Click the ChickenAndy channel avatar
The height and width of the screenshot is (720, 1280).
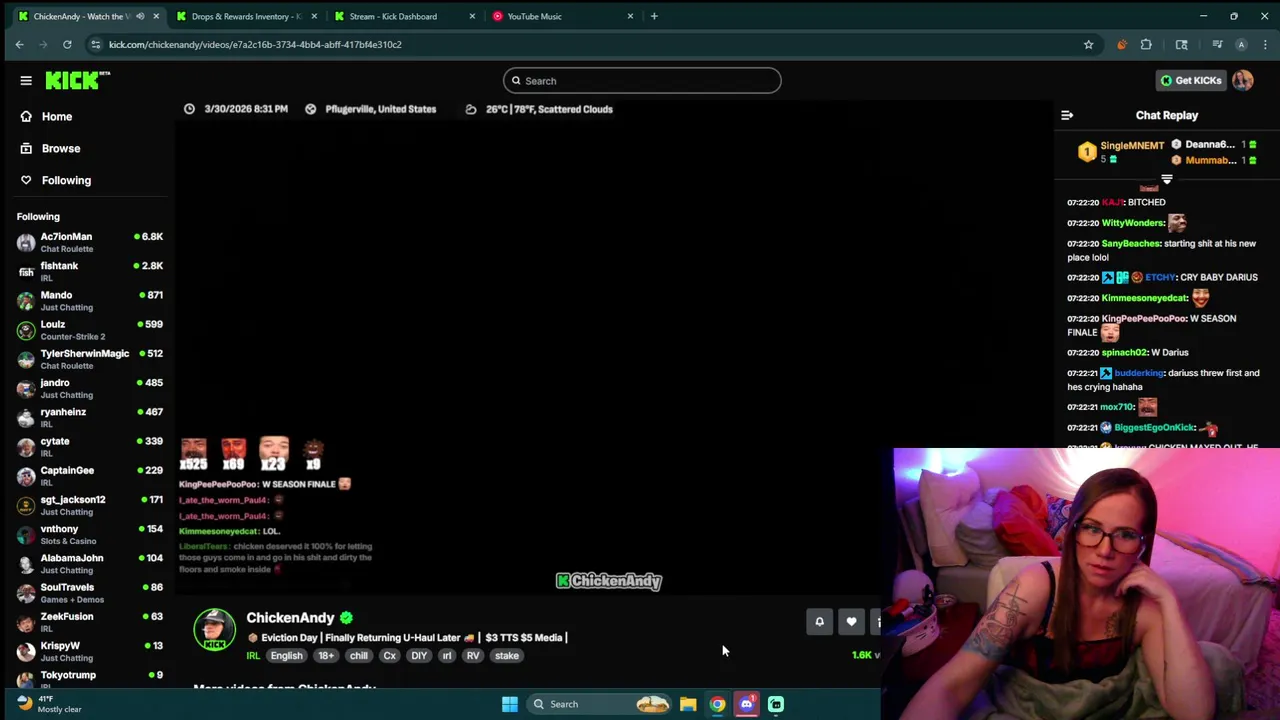214,629
